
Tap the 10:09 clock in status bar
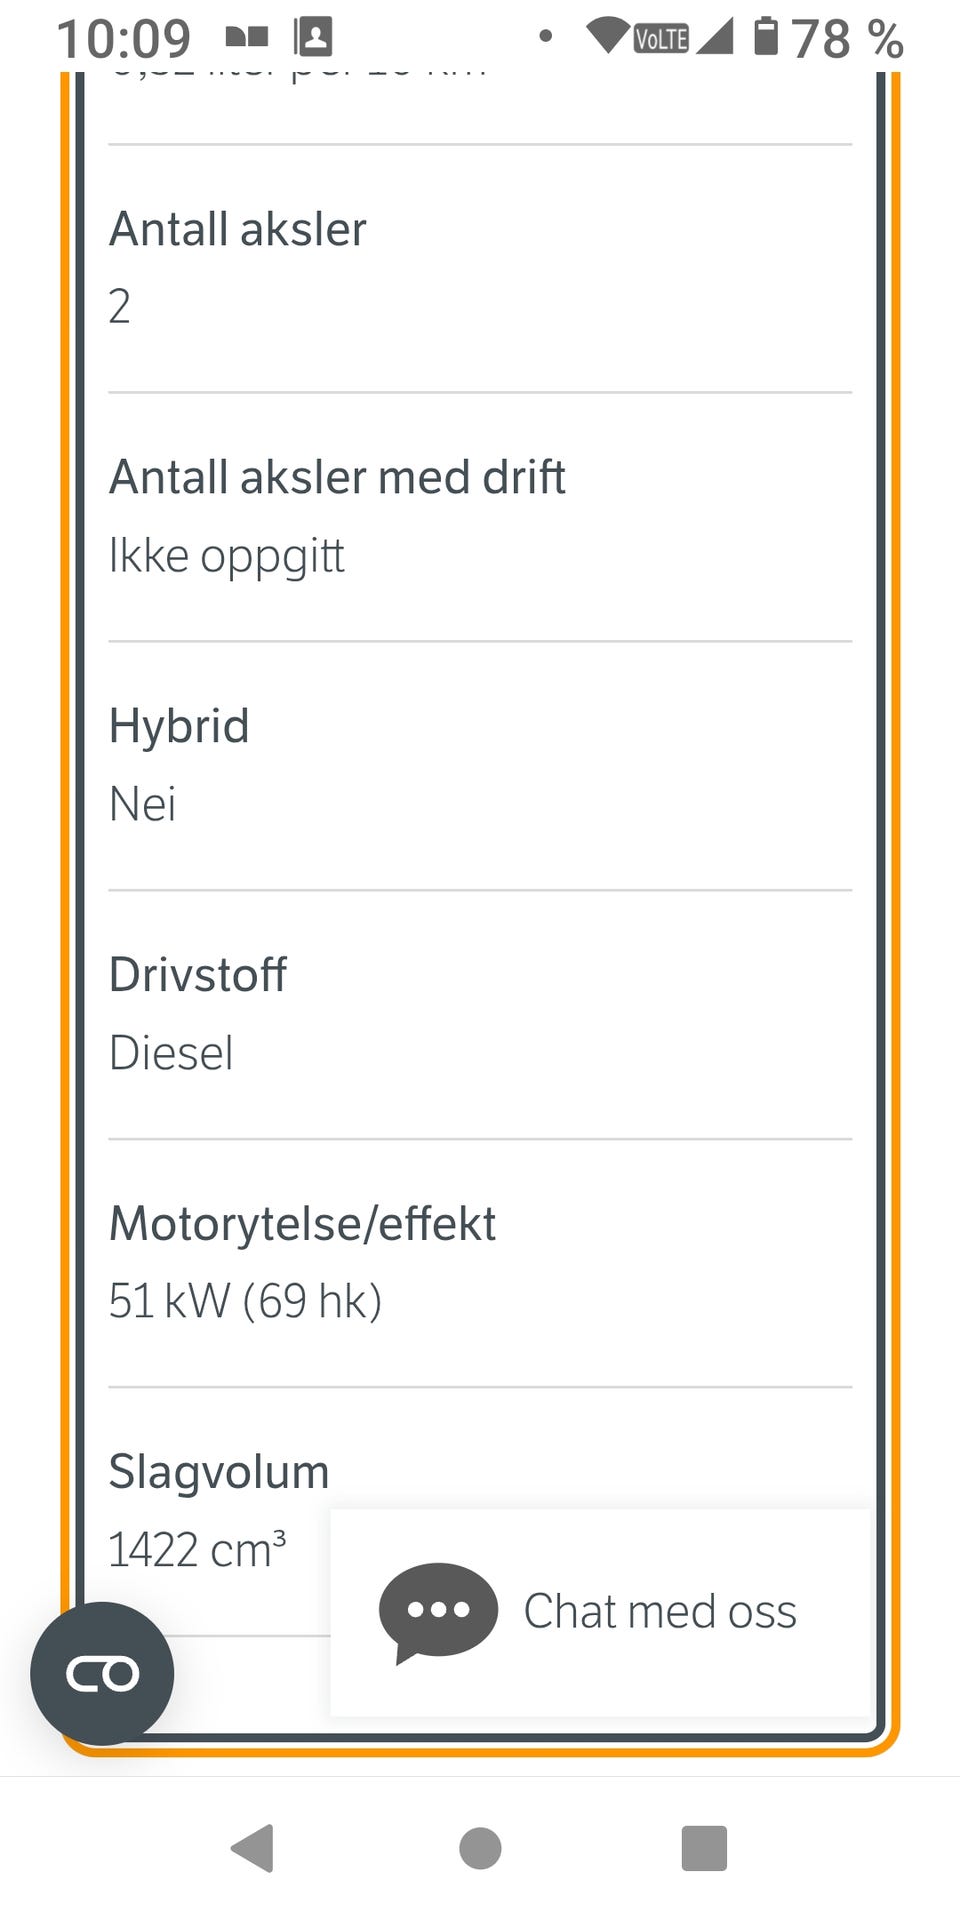pos(124,39)
